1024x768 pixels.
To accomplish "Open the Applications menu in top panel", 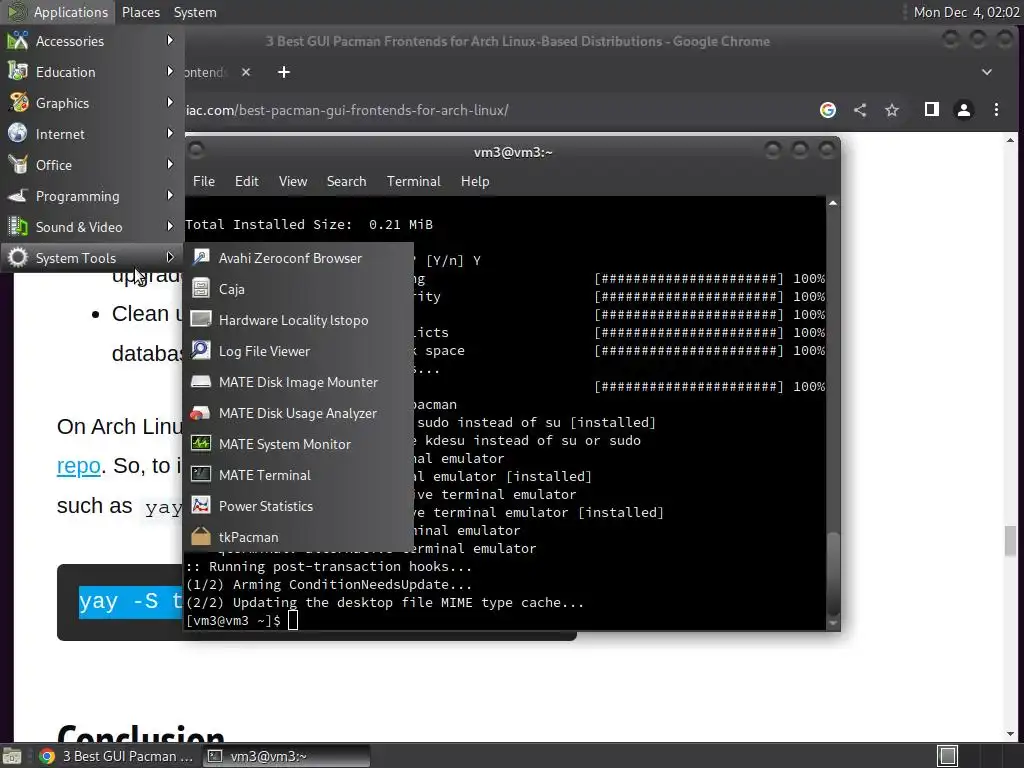I will point(57,12).
